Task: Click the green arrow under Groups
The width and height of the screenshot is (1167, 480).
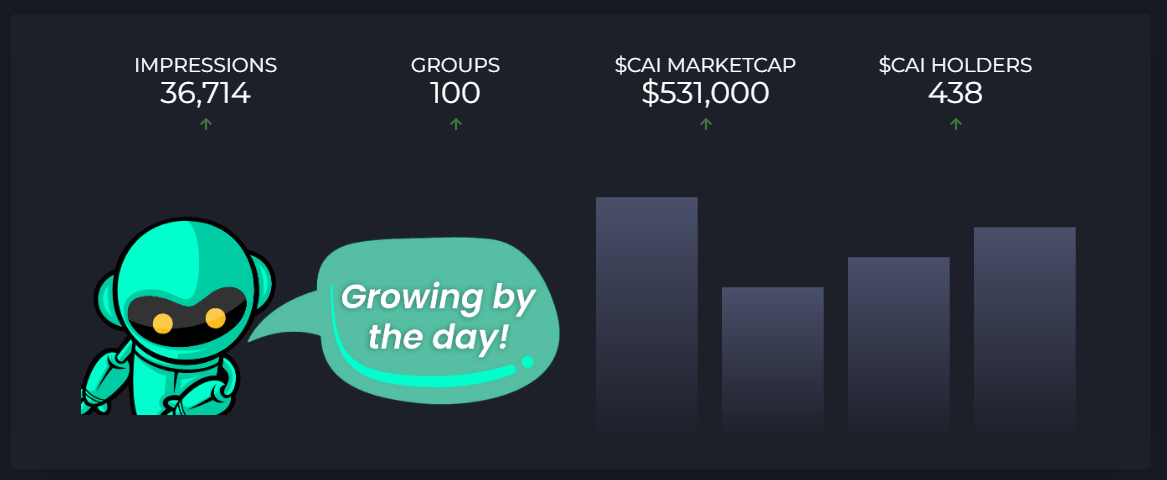Action: [x=456, y=124]
